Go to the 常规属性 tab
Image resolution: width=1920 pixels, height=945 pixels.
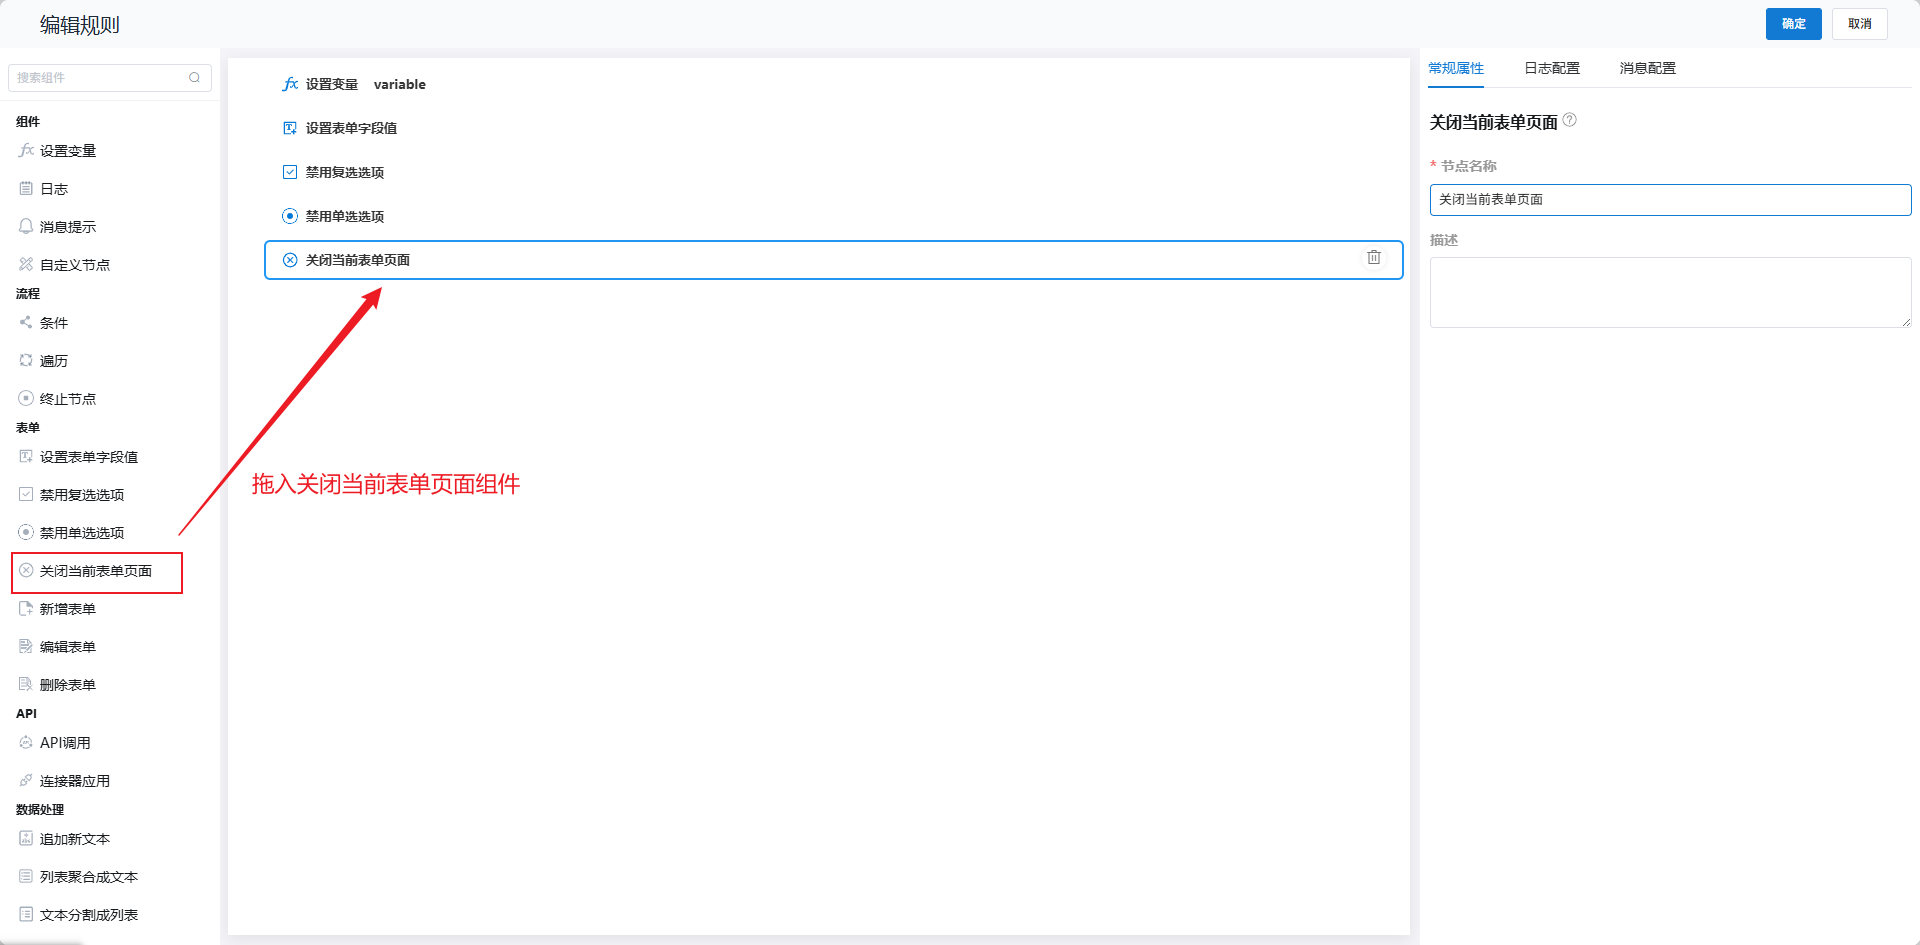[x=1455, y=68]
